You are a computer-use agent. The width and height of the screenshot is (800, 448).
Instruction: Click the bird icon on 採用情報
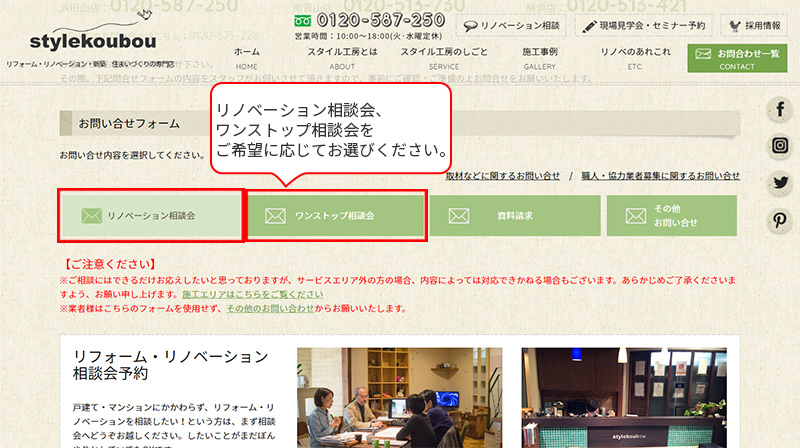[x=734, y=26]
